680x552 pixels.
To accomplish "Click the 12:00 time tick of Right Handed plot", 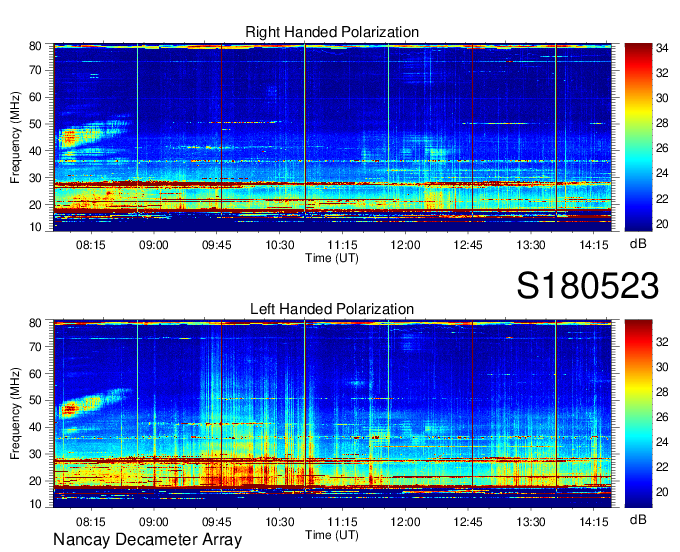I will pos(405,245).
